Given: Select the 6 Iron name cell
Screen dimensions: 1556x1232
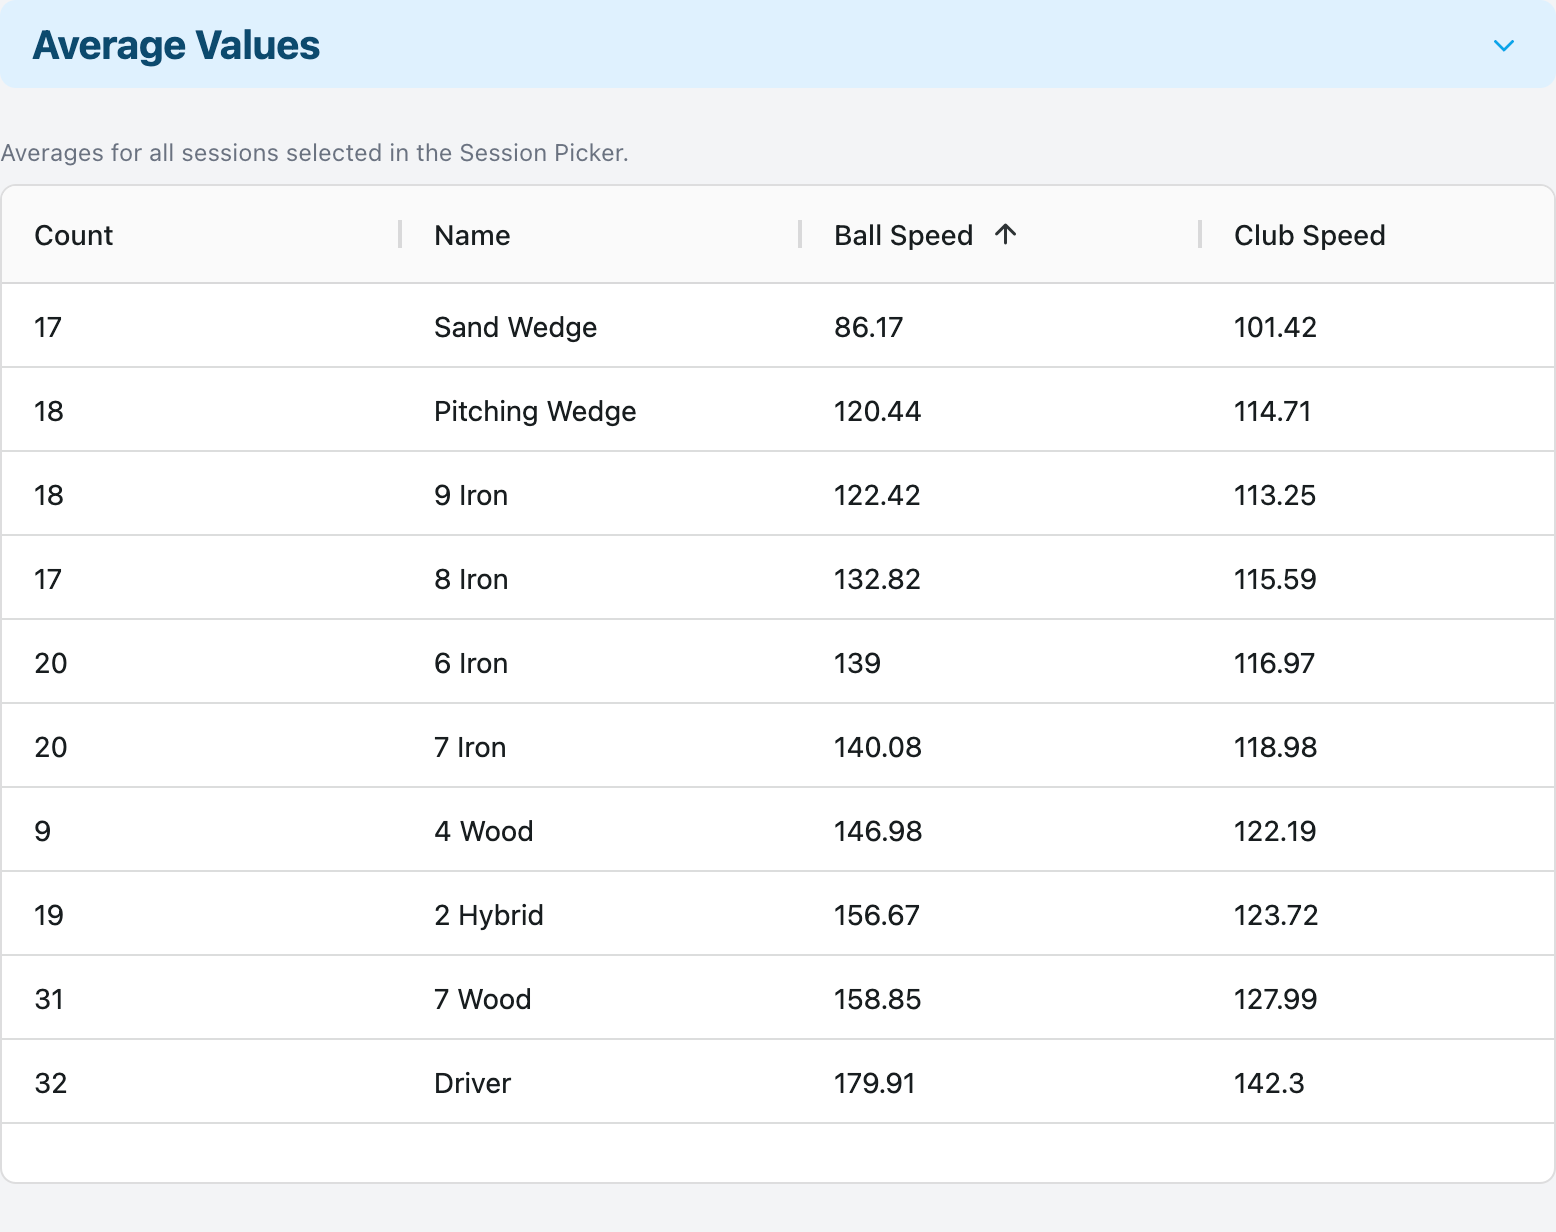Looking at the screenshot, I should [x=471, y=663].
